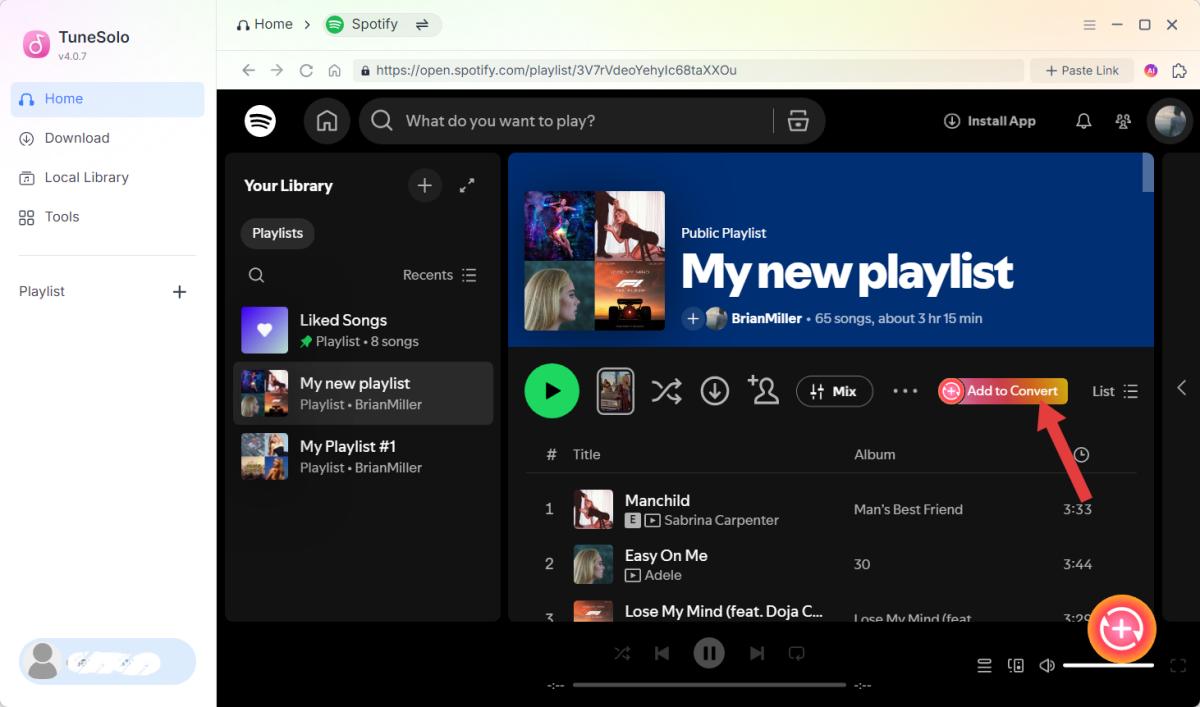Viewport: 1200px width, 707px height.
Task: Click the Mix button
Action: [834, 391]
